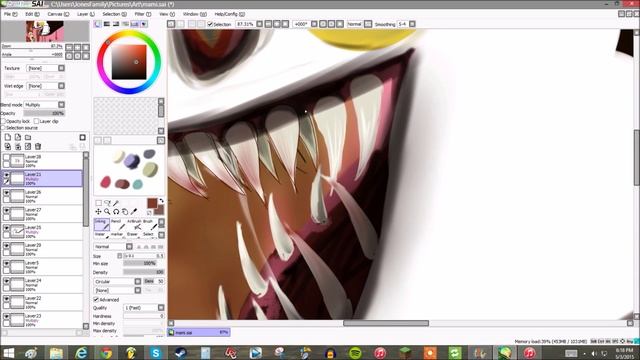Select the hand pan tool
640x360 pixels.
coord(125,211)
